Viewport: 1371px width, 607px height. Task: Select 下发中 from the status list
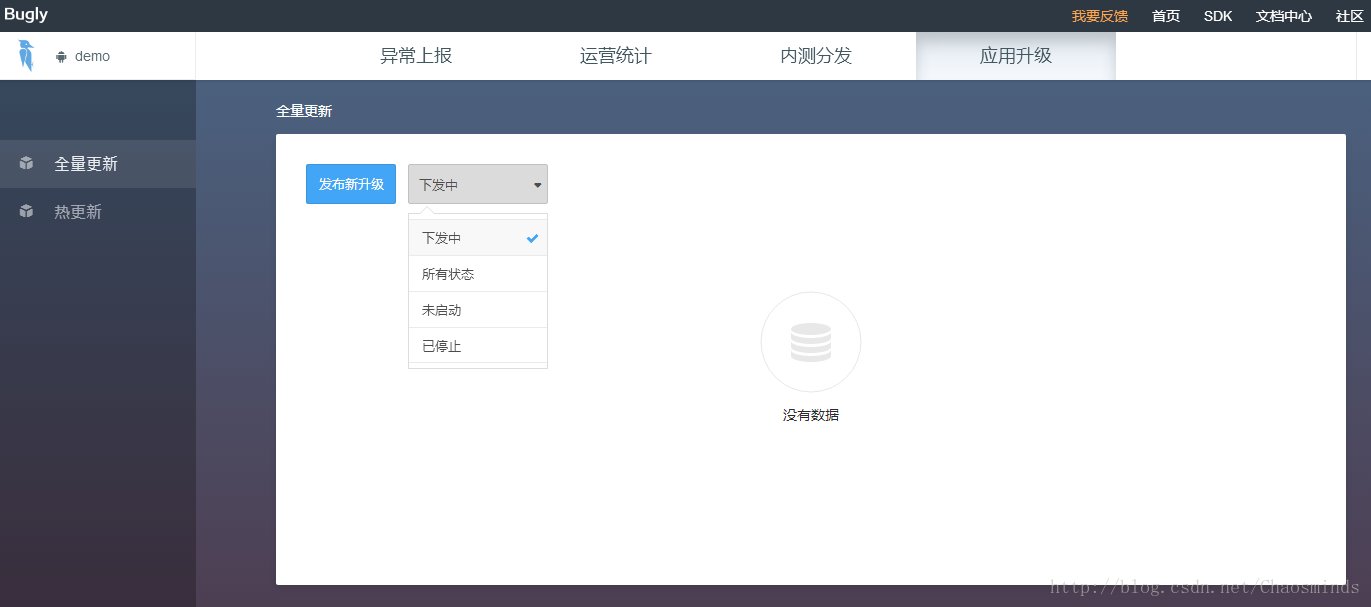pos(478,238)
